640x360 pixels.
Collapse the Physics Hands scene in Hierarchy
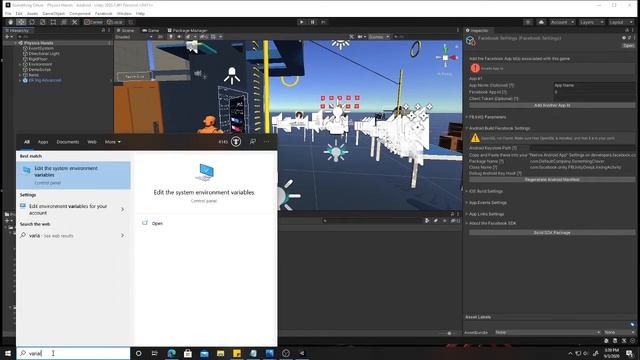coord(16,43)
